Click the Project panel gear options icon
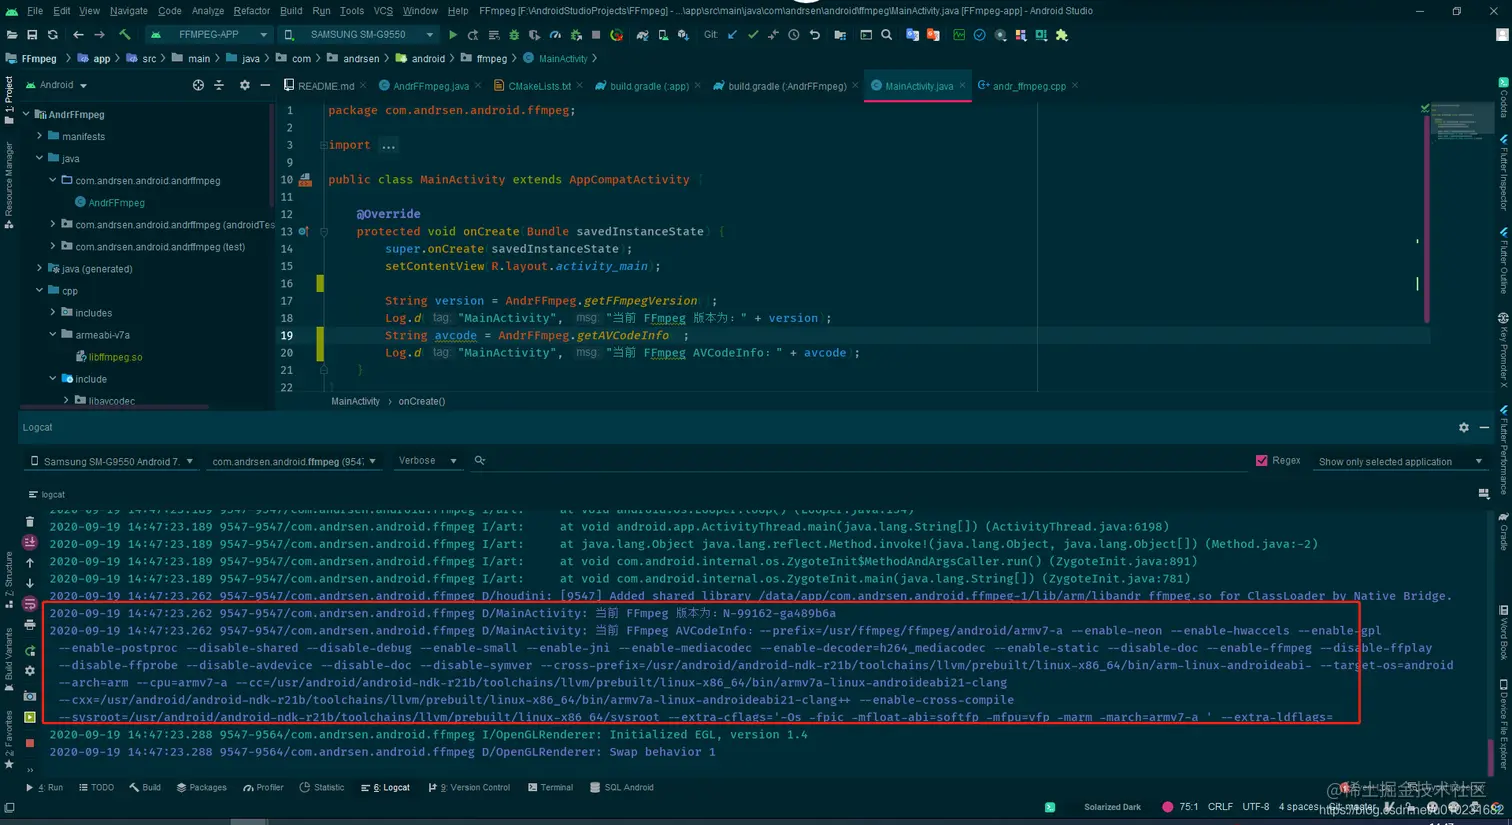This screenshot has width=1512, height=825. coord(245,86)
